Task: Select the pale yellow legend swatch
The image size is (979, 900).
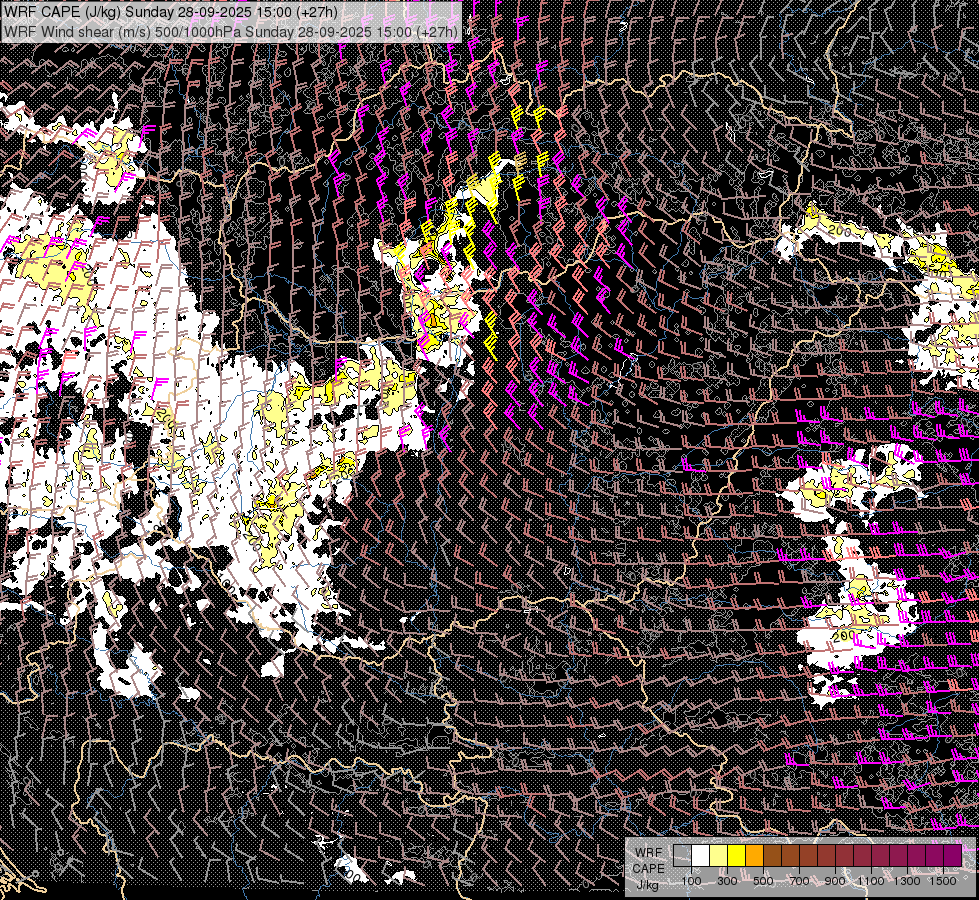Action: [x=719, y=855]
